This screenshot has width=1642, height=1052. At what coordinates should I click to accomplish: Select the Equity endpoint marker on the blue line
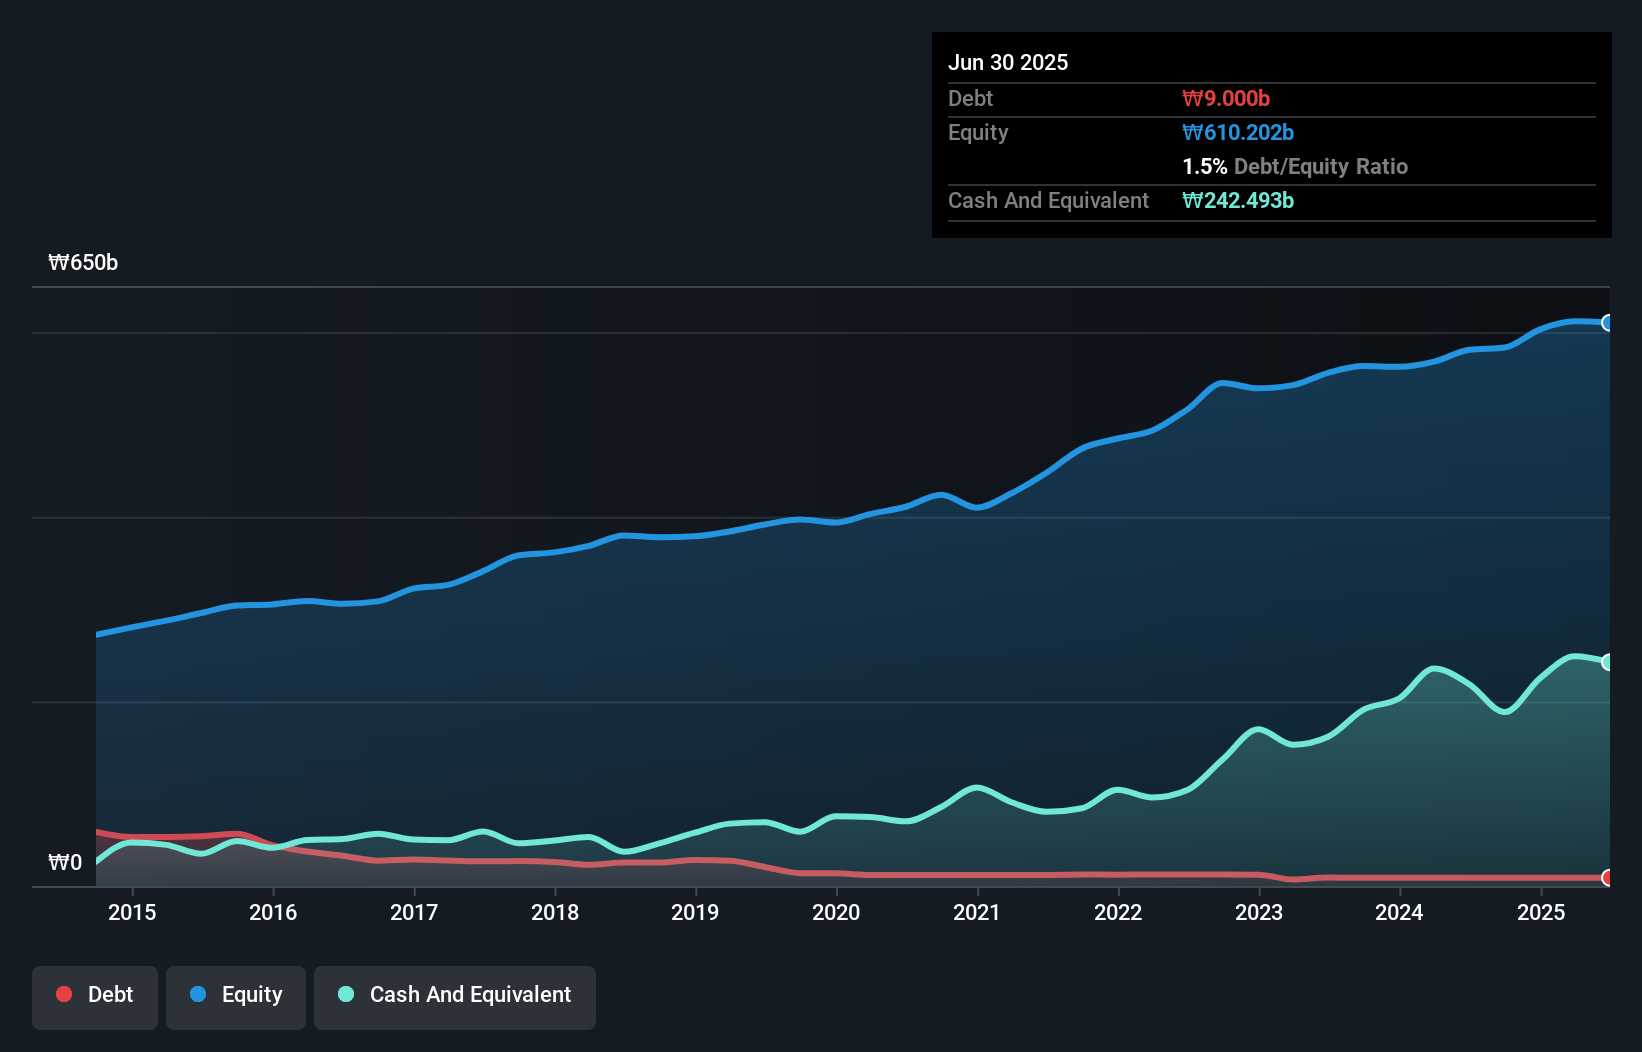point(1607,323)
